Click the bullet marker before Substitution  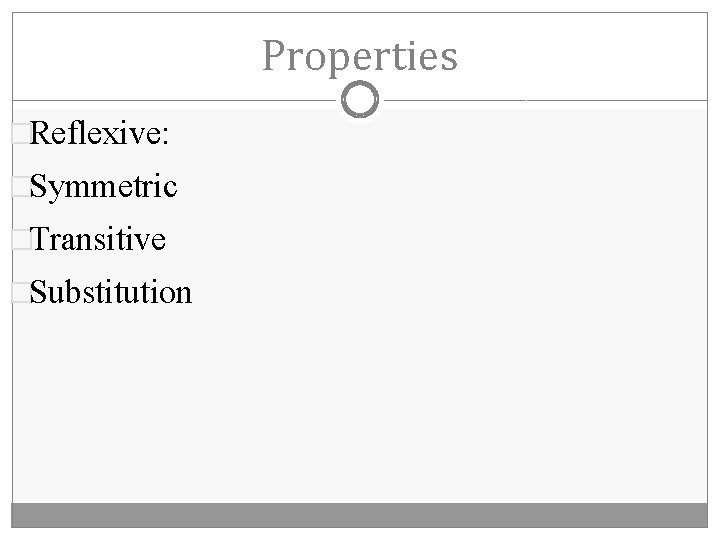point(22,293)
